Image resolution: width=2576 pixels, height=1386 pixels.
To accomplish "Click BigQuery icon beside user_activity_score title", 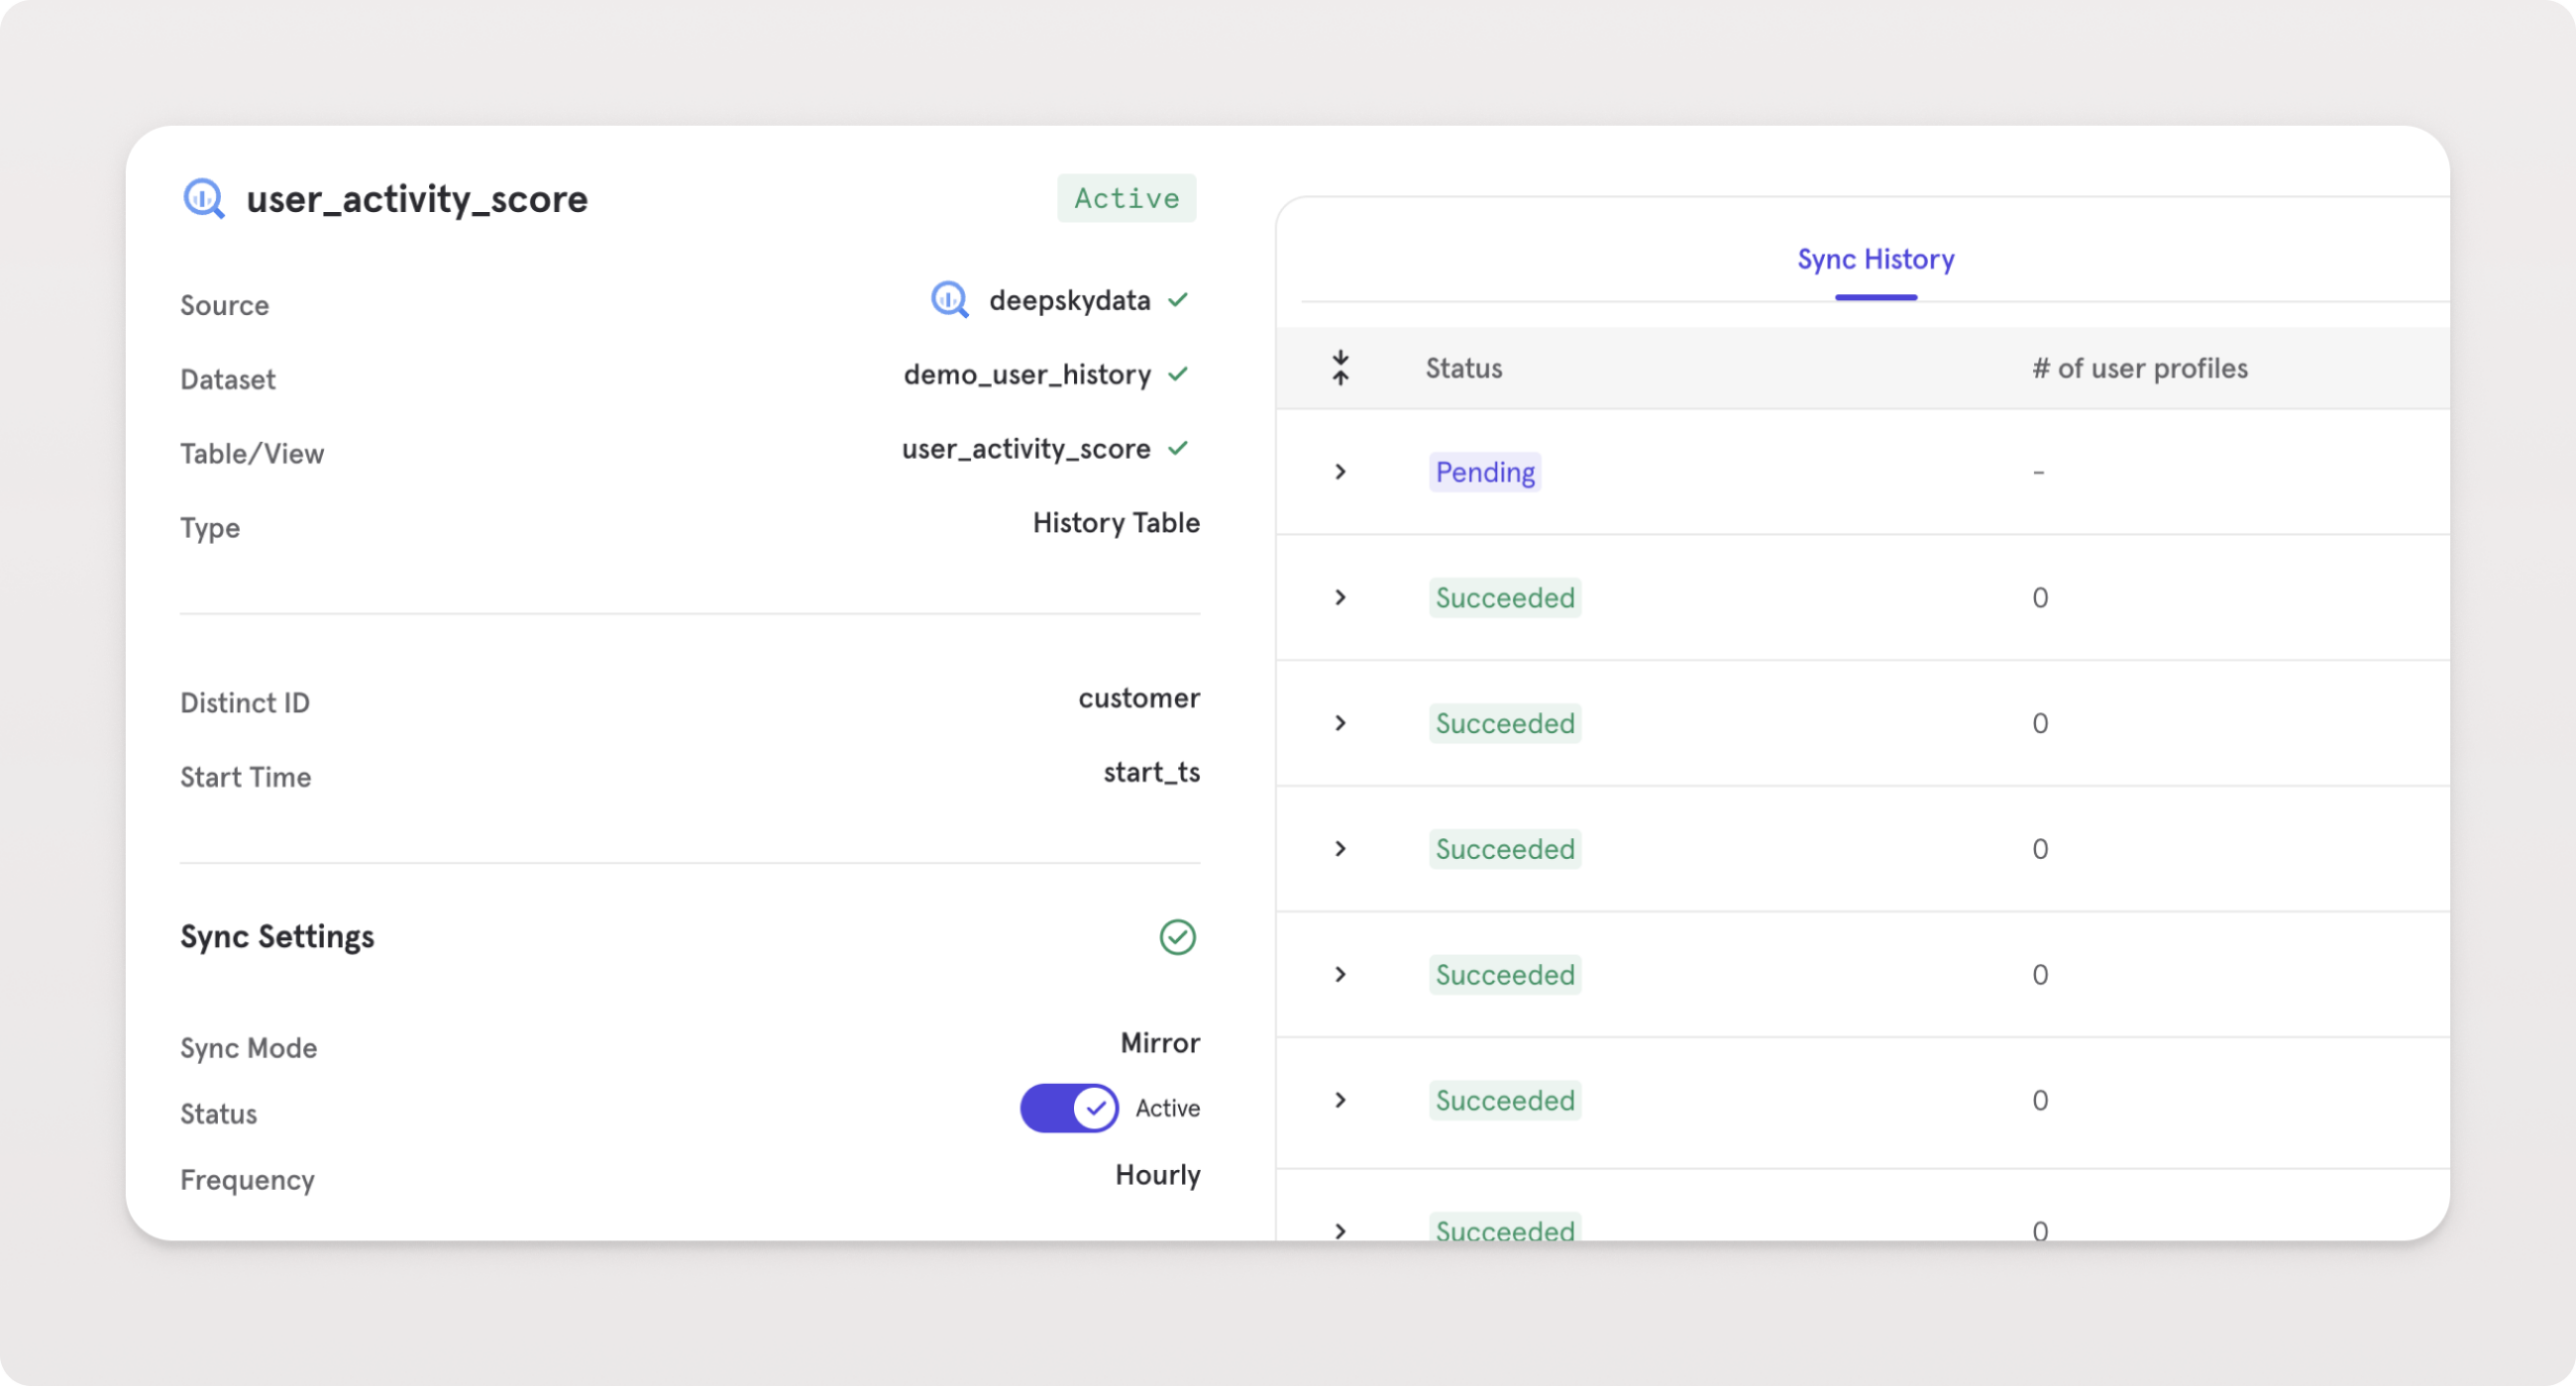I will point(204,198).
